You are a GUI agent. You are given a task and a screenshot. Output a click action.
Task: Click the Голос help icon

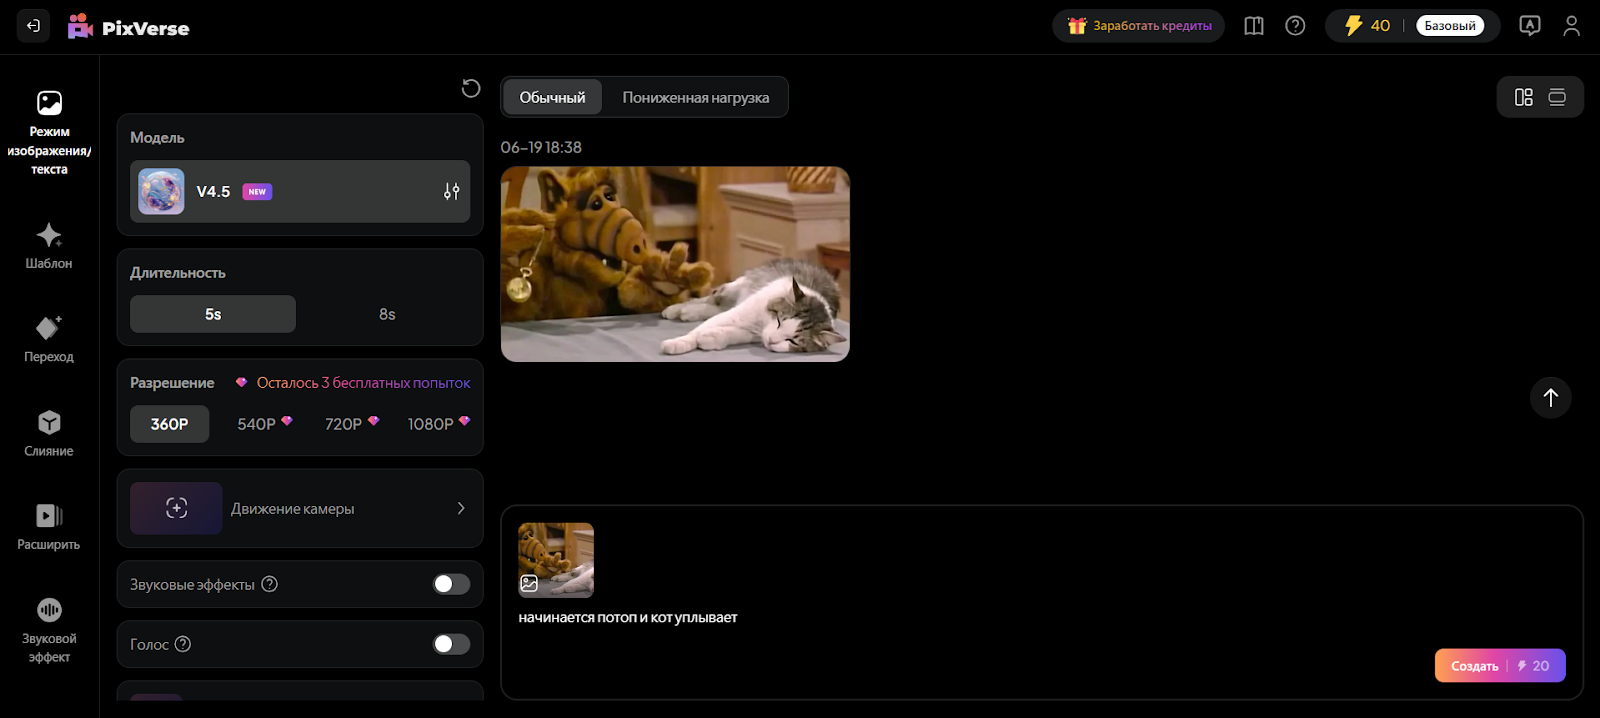click(183, 644)
